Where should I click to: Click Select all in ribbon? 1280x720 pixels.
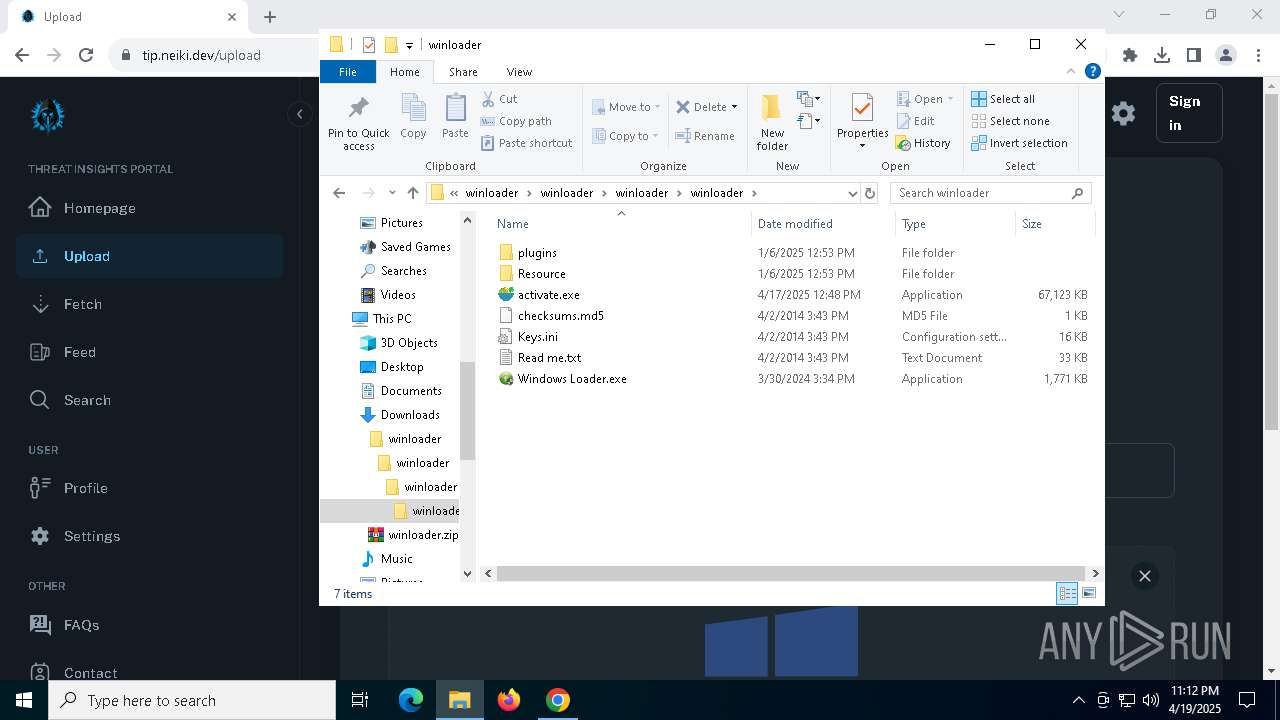click(x=1003, y=99)
